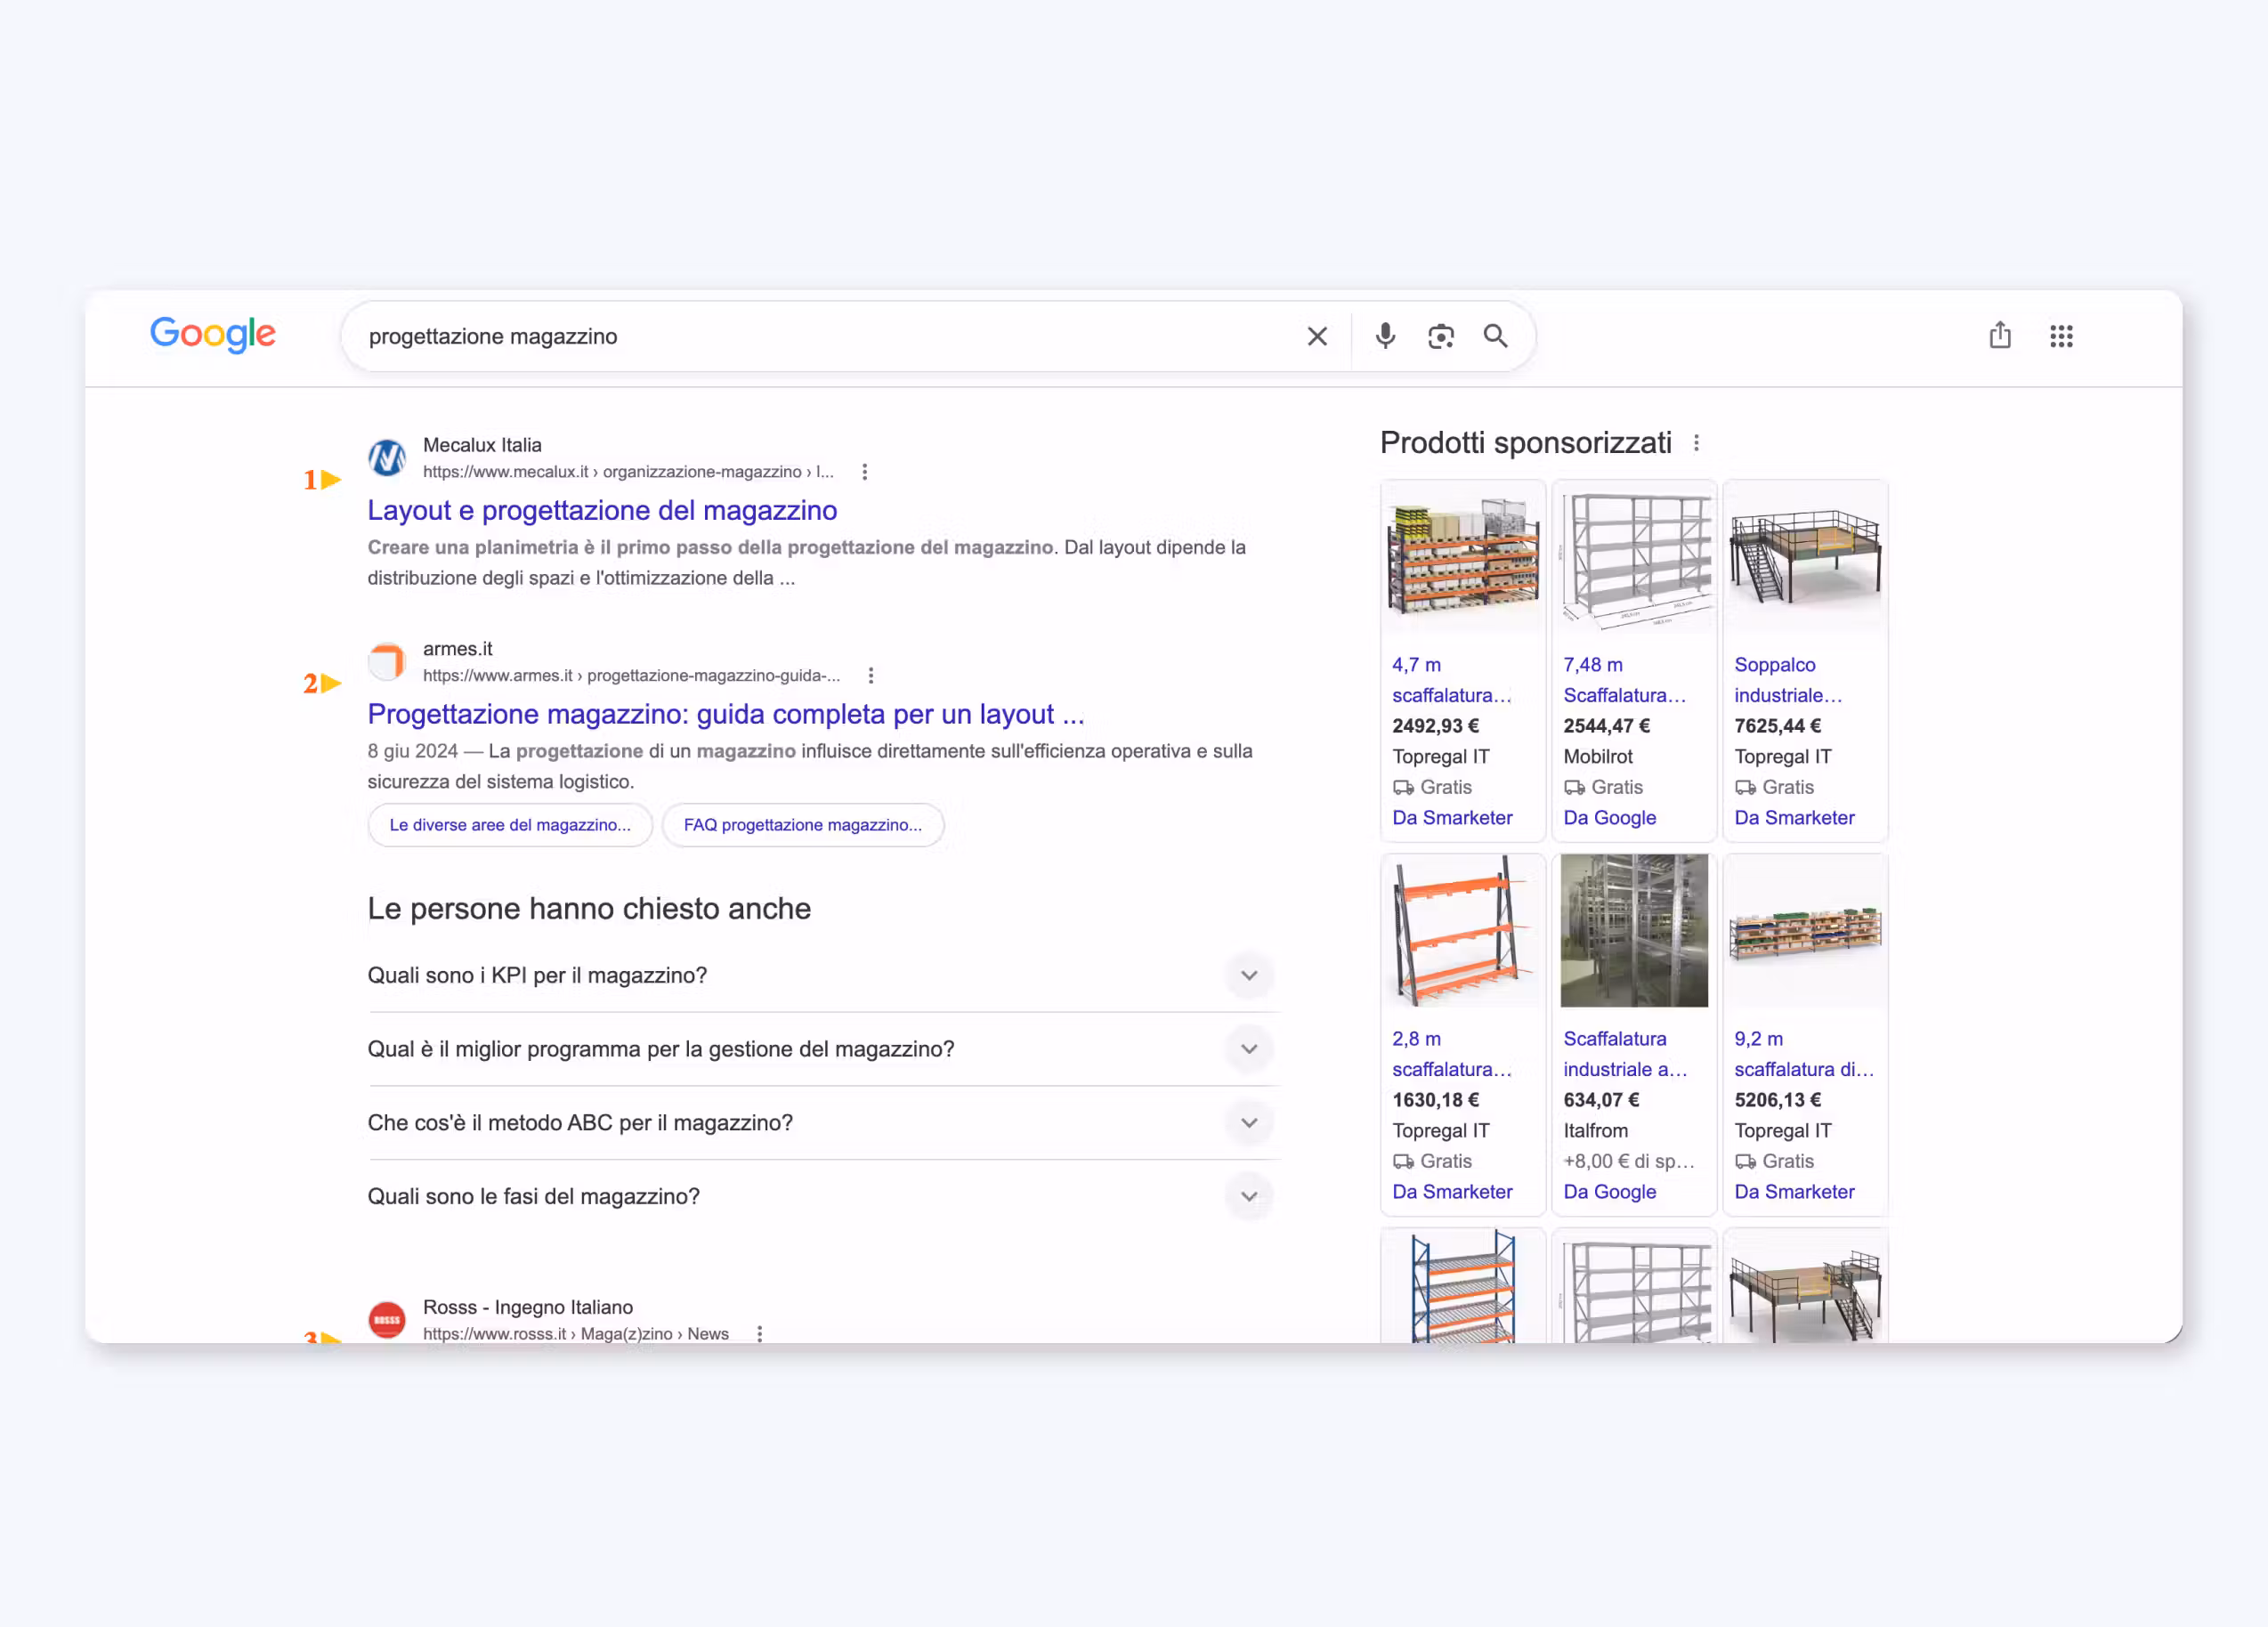This screenshot has height=1627, width=2268.
Task: Click '4,7 m scaffalatura...' product title
Action: (1452, 680)
